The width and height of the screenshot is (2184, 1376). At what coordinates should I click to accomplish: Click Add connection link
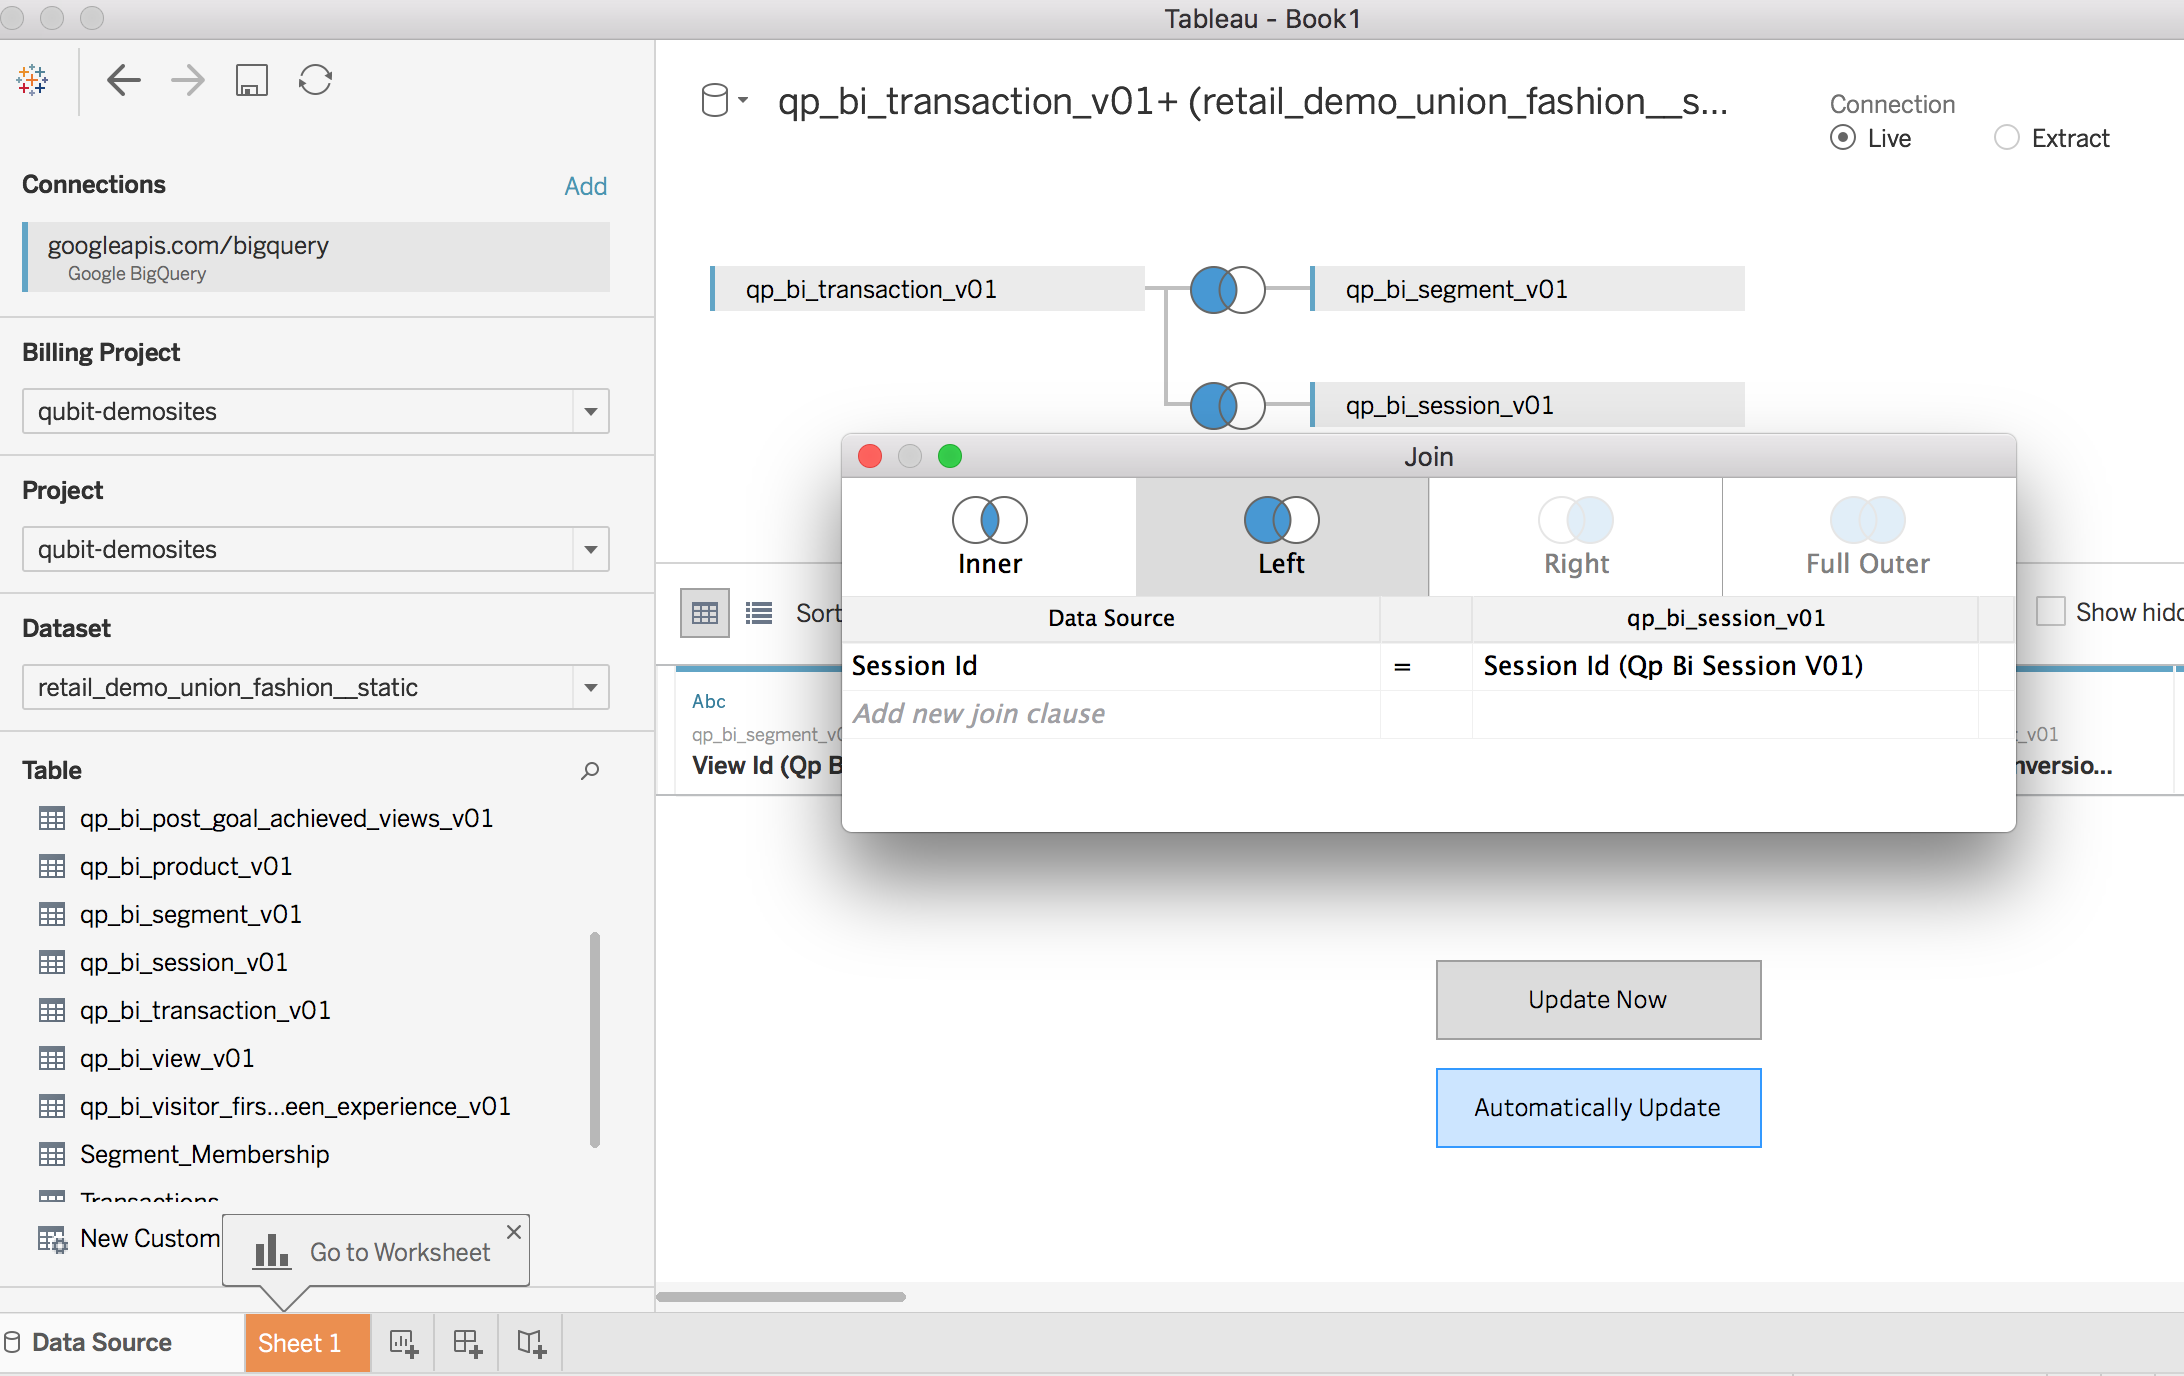pos(585,186)
